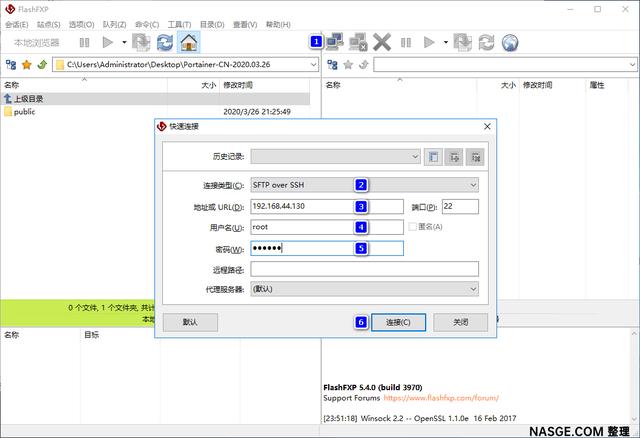This screenshot has width=640, height=438.
Task: Click the remote transfer queue icon
Action: tap(463, 42)
